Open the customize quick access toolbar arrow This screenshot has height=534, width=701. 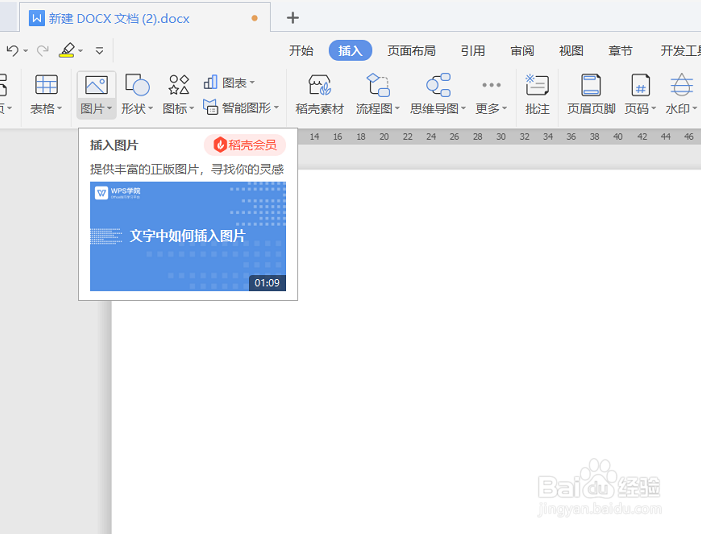pos(99,51)
